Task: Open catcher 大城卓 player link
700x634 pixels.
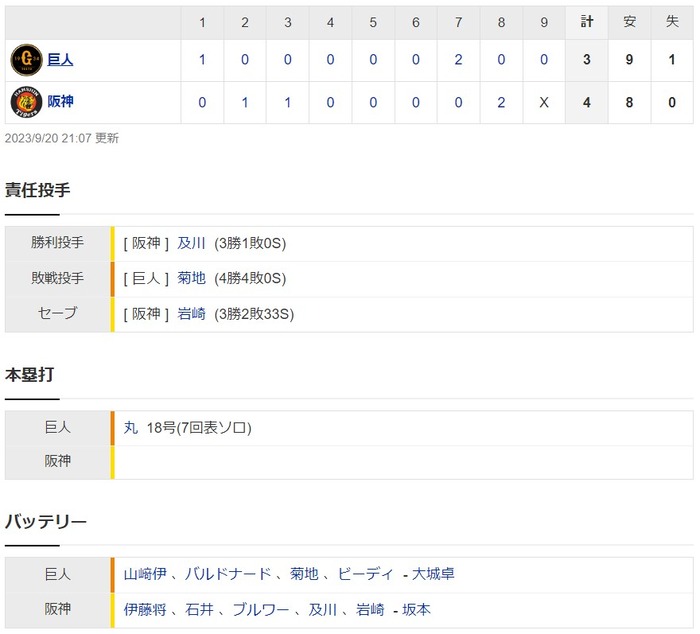Action: click(x=436, y=574)
